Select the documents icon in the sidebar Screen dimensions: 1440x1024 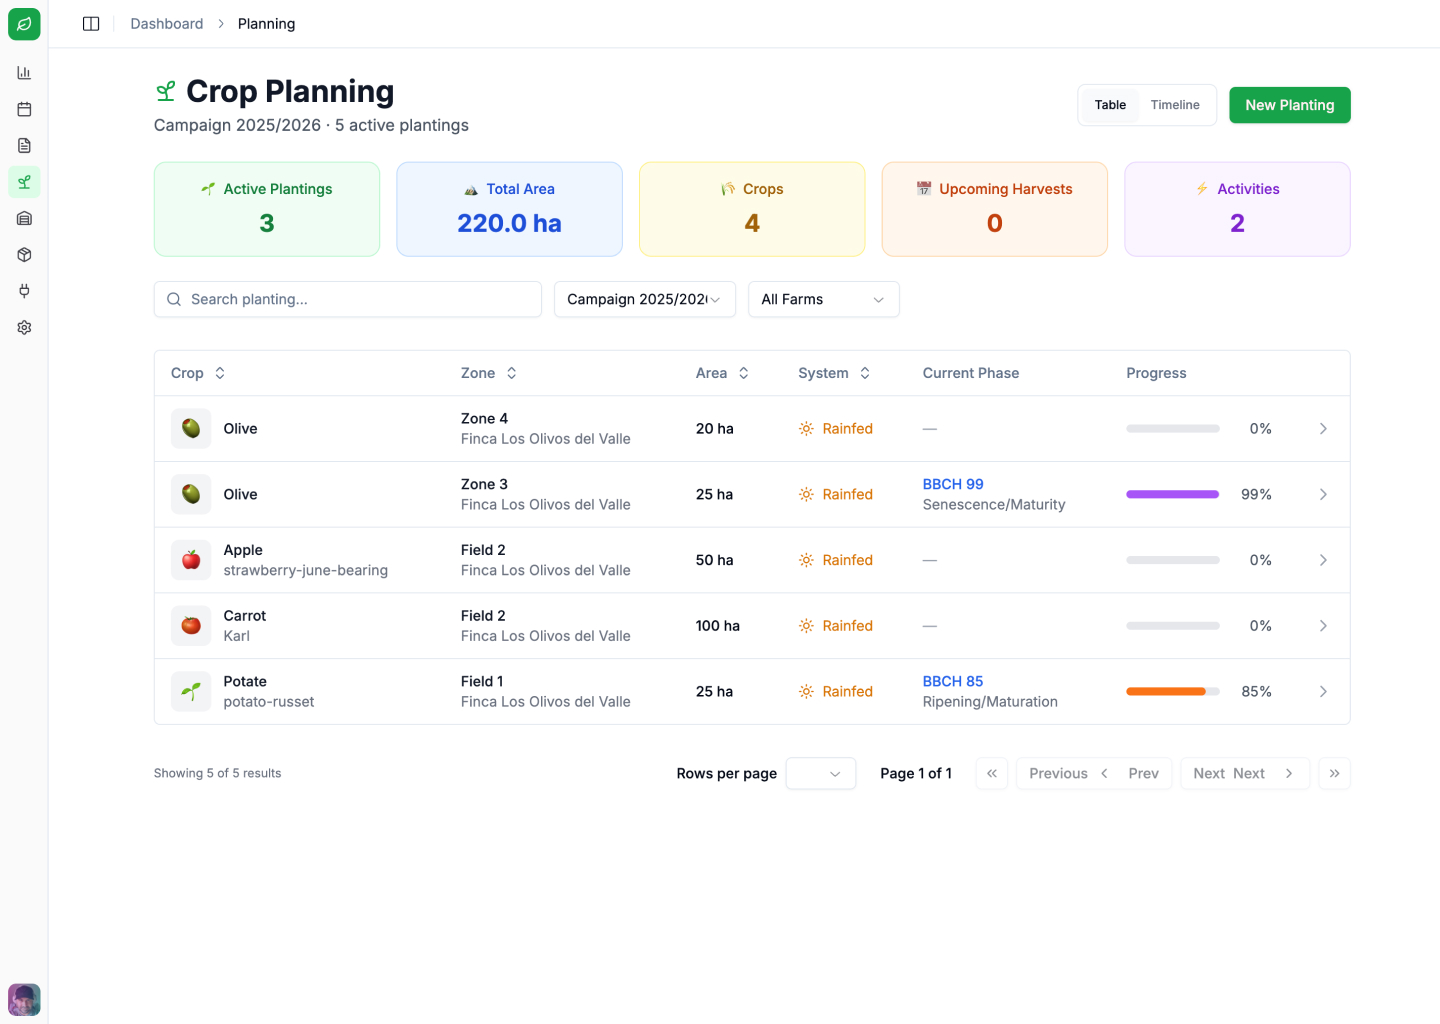23,145
